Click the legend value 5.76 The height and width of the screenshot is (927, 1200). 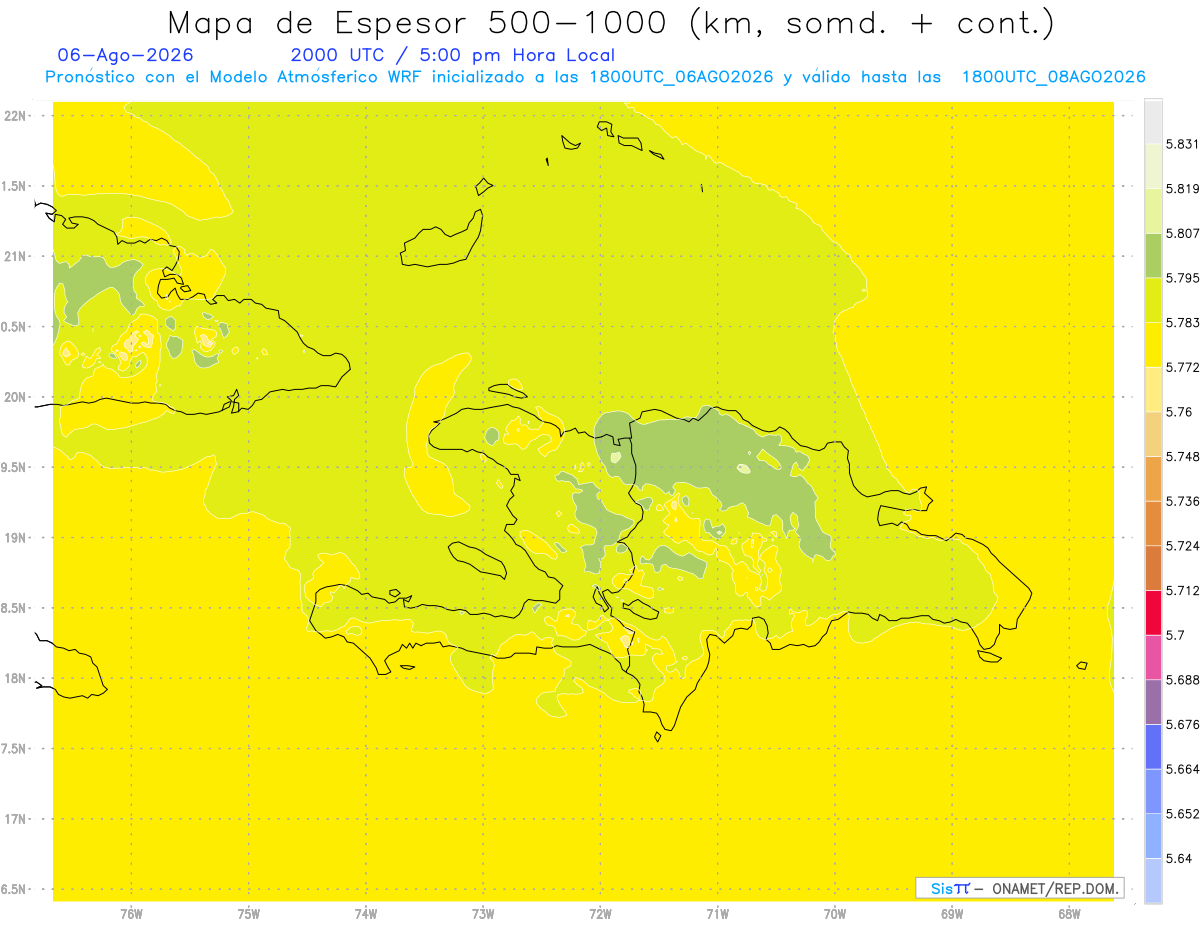(1179, 412)
